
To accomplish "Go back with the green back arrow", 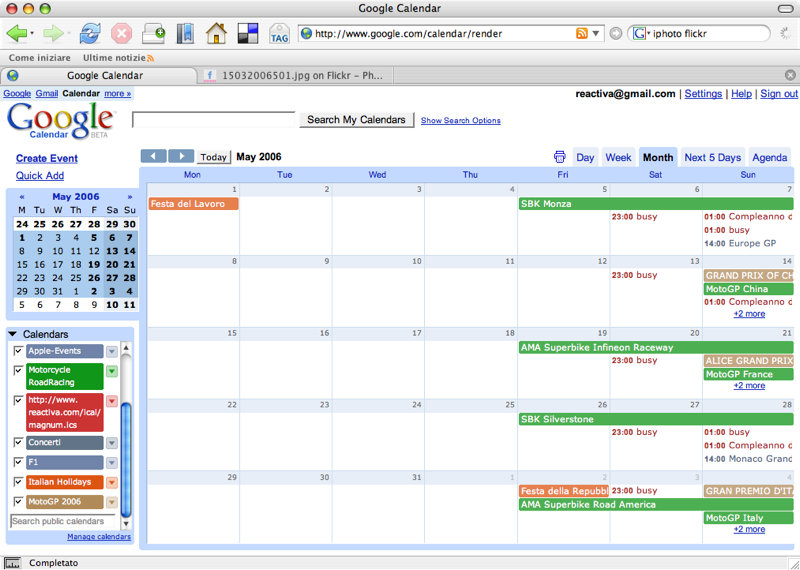I will [x=16, y=34].
